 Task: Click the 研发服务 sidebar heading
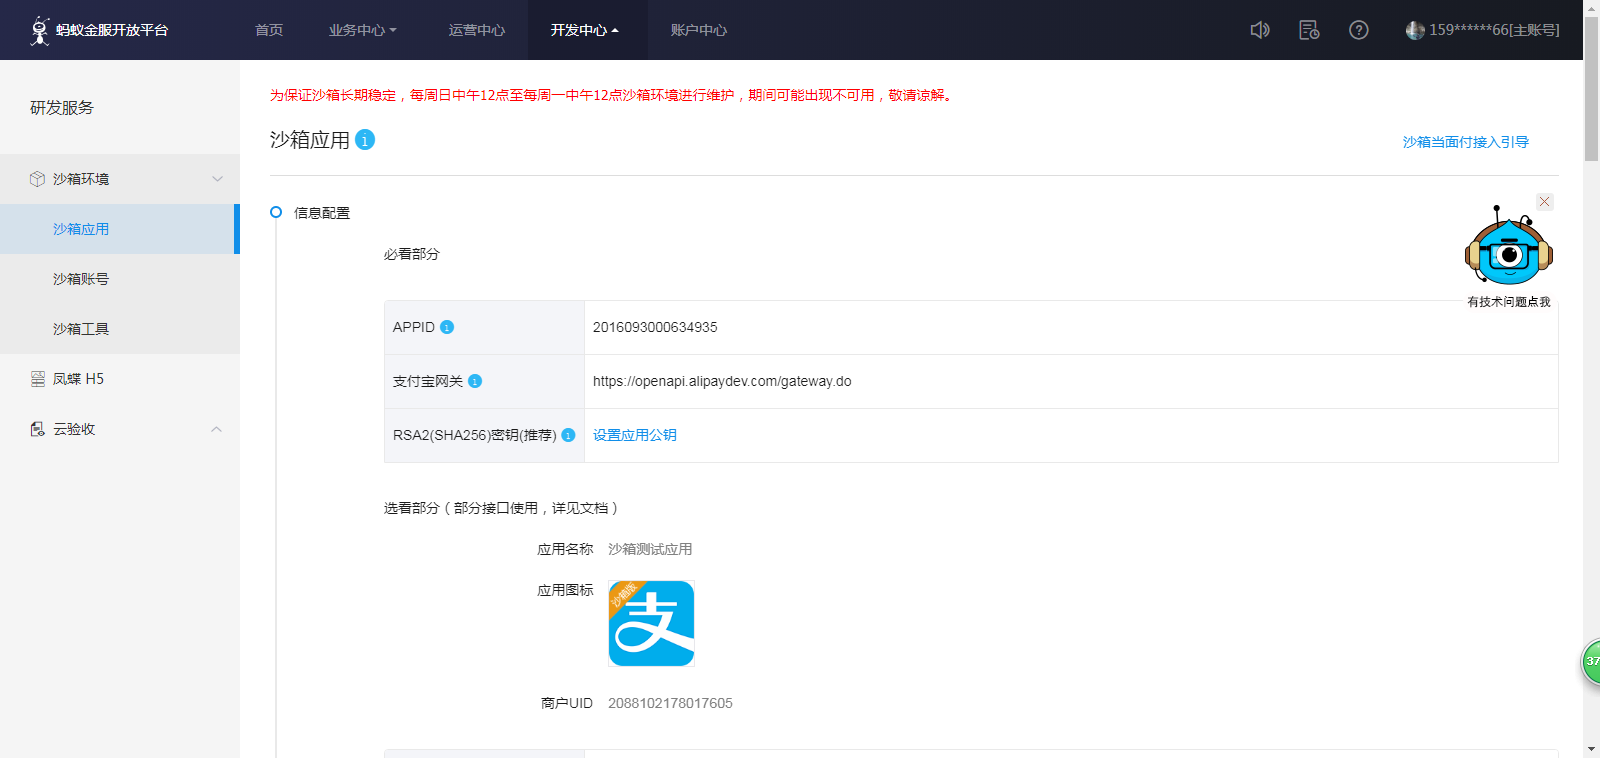point(62,107)
